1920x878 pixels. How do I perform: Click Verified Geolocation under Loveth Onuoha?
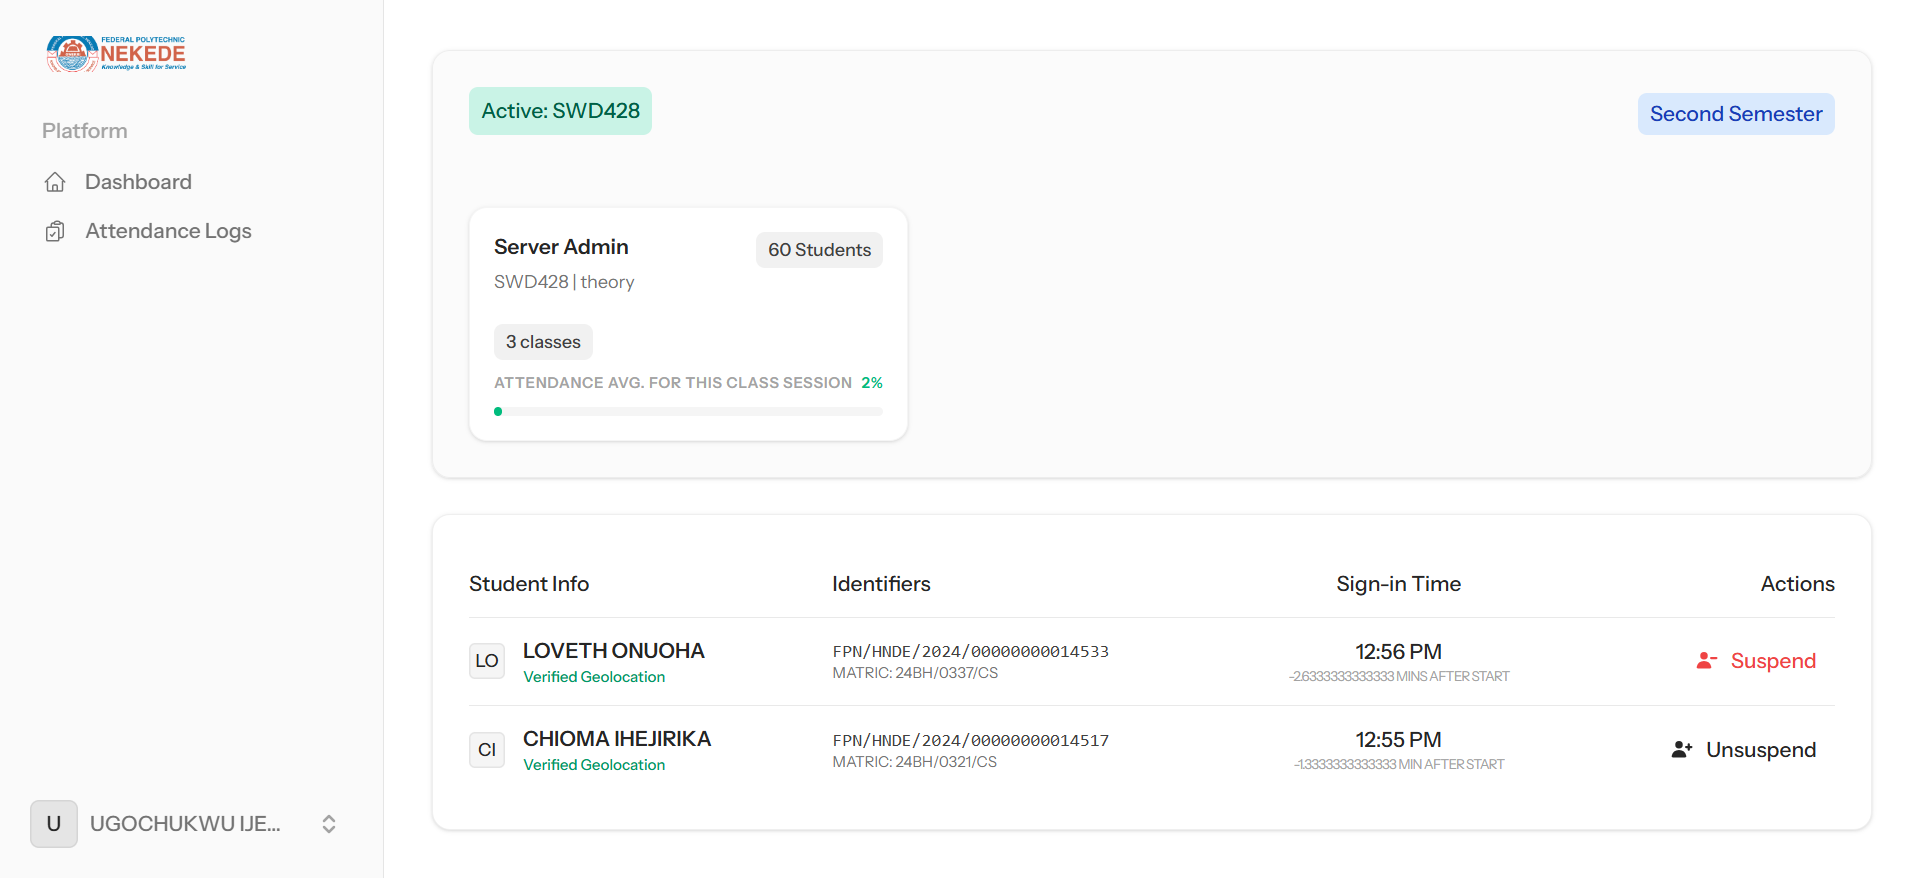[594, 677]
